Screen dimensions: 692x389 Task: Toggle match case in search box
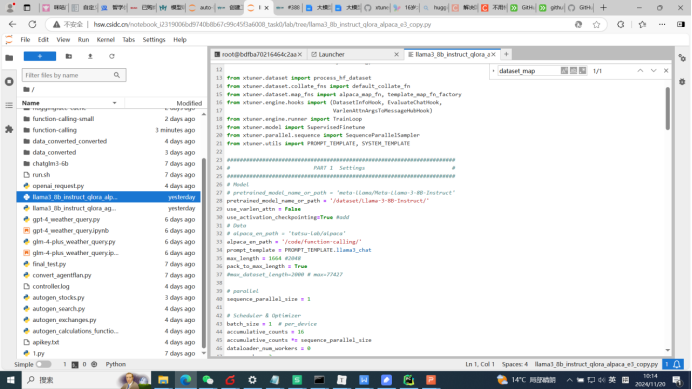click(x=564, y=71)
